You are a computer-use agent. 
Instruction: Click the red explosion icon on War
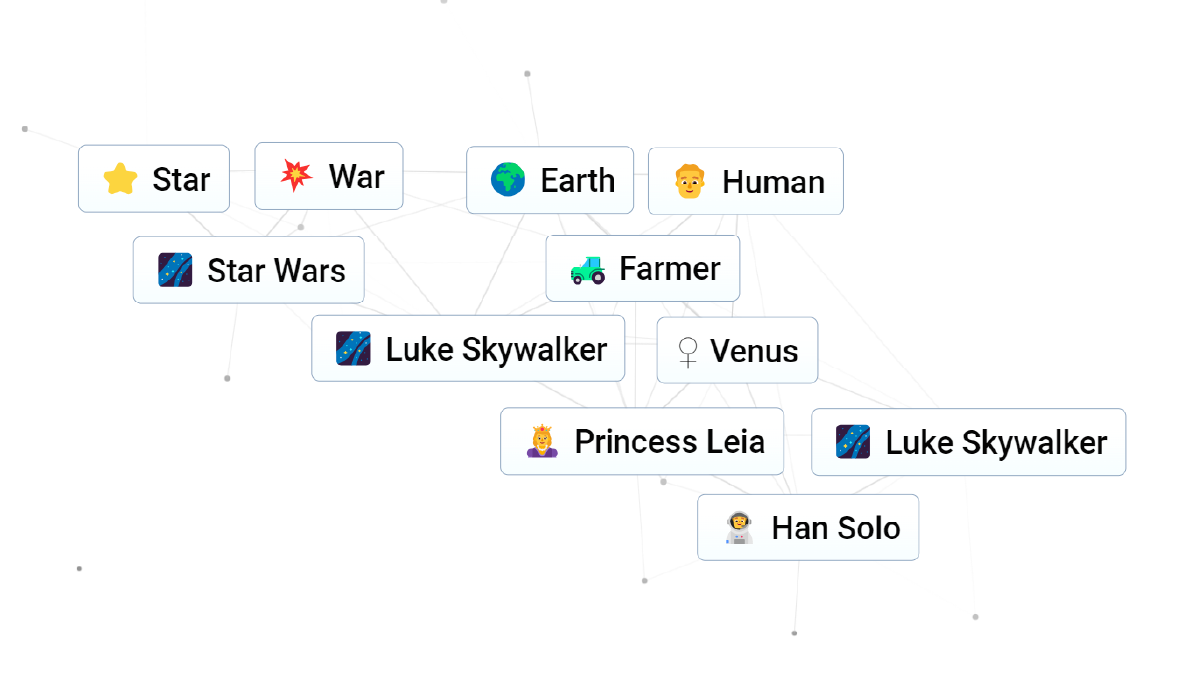(296, 176)
